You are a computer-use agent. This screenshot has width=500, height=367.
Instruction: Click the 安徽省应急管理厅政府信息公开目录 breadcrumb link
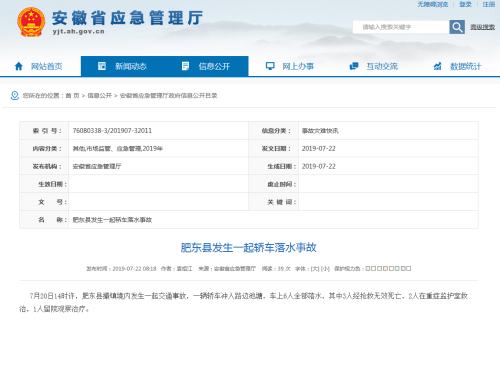click(x=168, y=96)
